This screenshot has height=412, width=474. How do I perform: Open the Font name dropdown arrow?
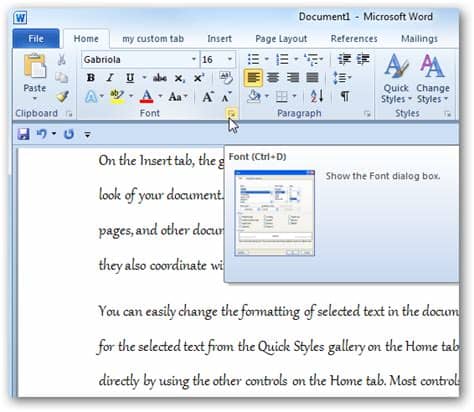194,59
